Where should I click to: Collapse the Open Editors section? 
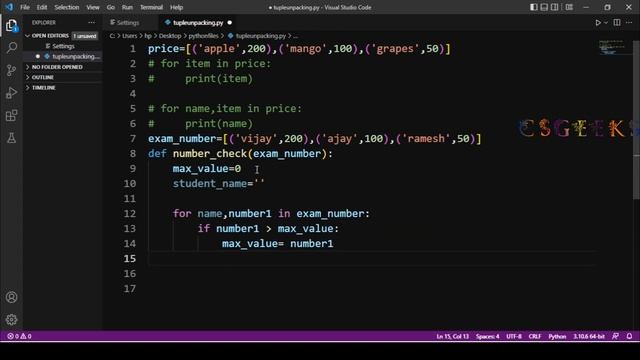click(62, 36)
